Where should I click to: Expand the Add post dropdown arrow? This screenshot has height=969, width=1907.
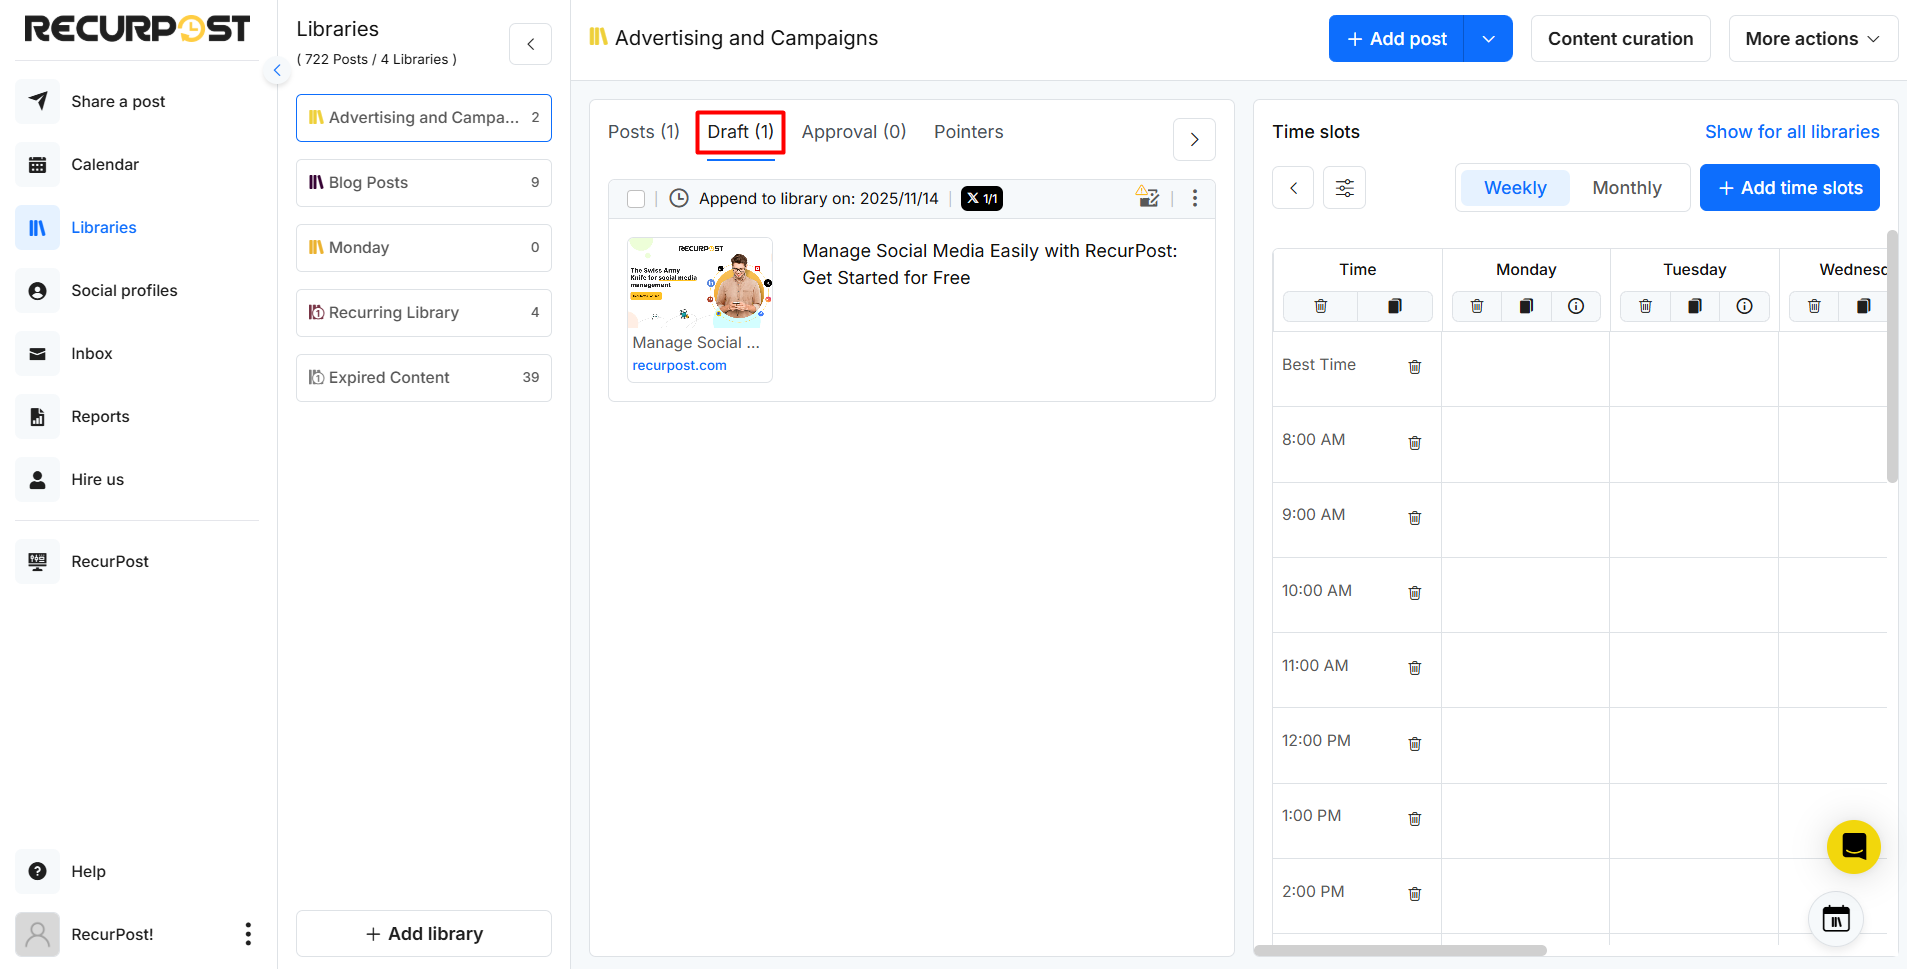tap(1488, 39)
